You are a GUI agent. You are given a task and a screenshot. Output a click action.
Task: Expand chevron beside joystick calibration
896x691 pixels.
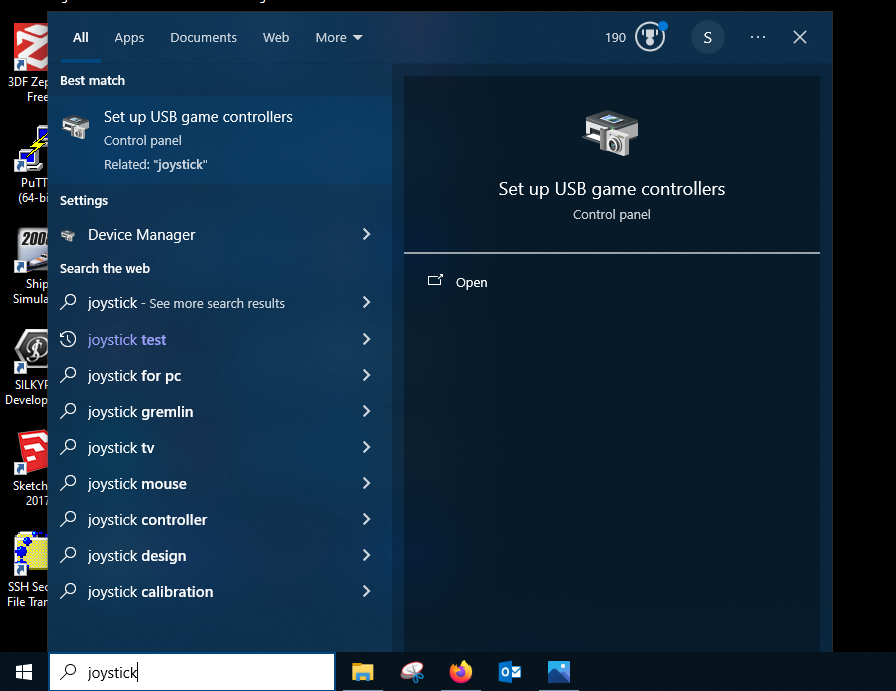[366, 592]
